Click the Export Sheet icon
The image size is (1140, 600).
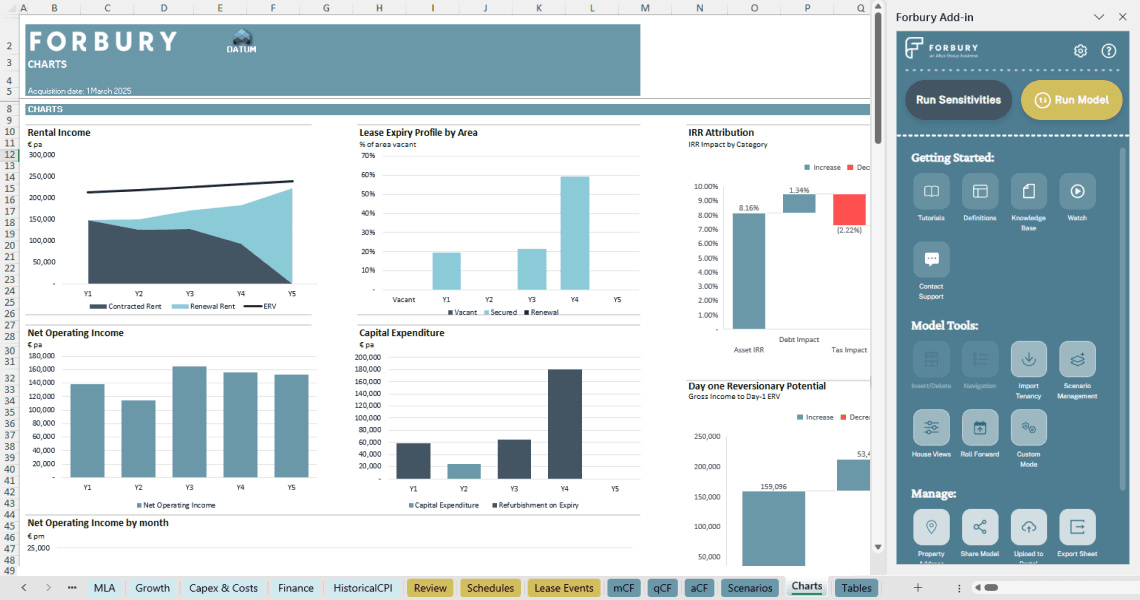[x=1077, y=527]
